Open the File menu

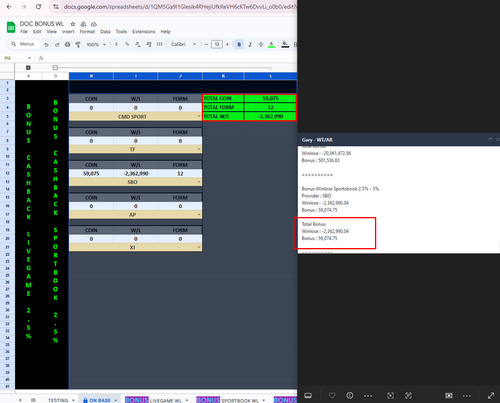coord(24,32)
